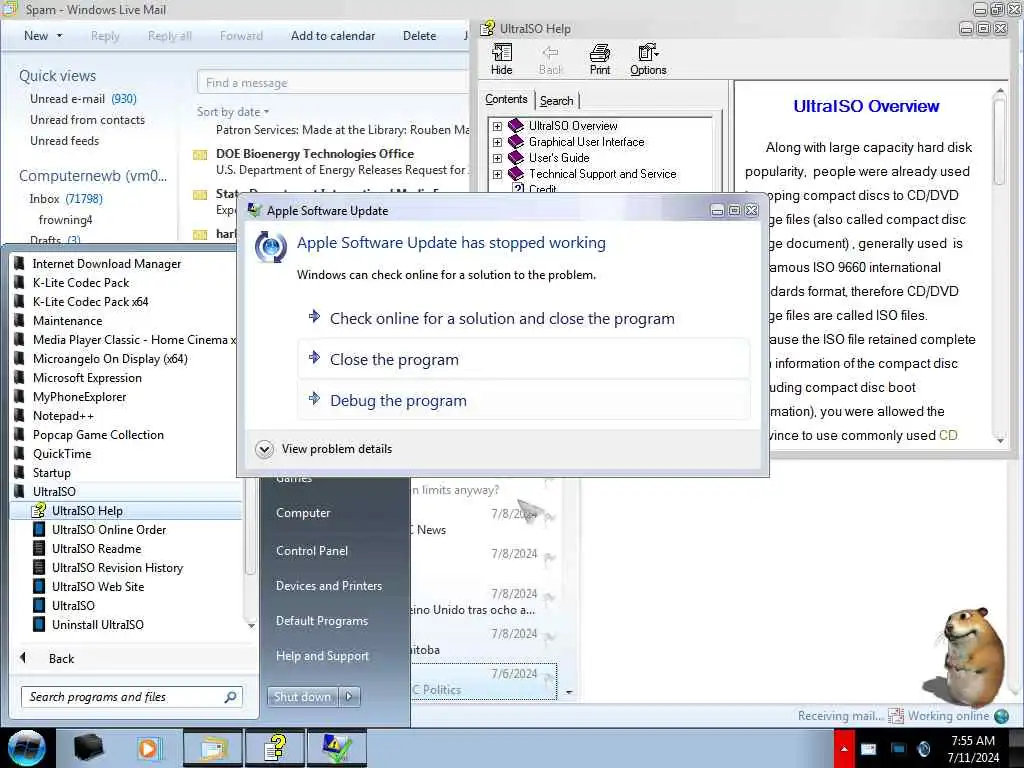Select UltraISO Overview book icon in contents tree
The image size is (1024, 768).
516,125
